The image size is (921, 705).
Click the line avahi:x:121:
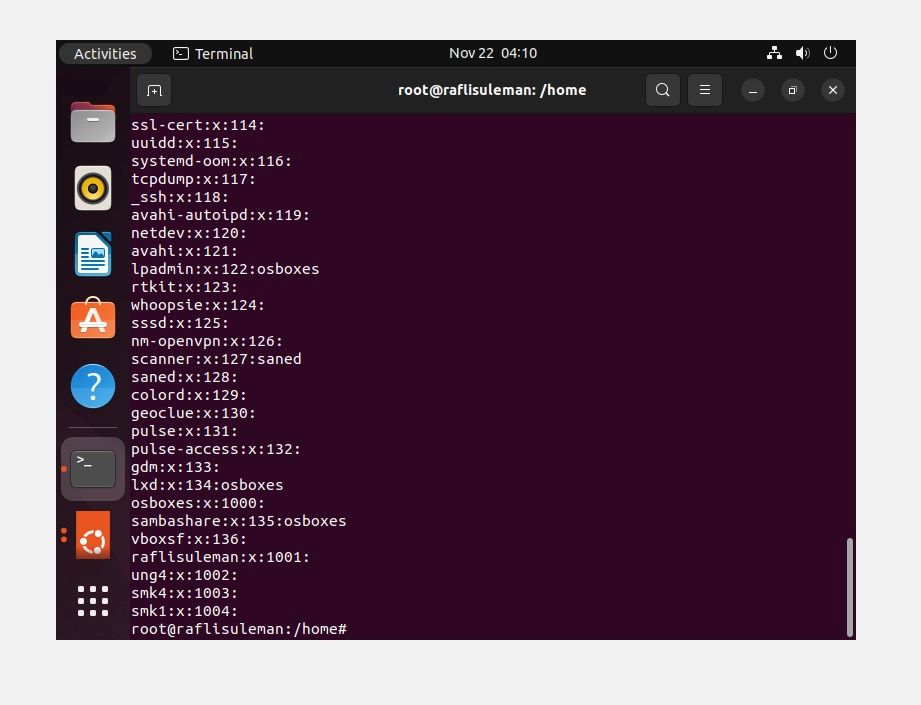click(184, 251)
